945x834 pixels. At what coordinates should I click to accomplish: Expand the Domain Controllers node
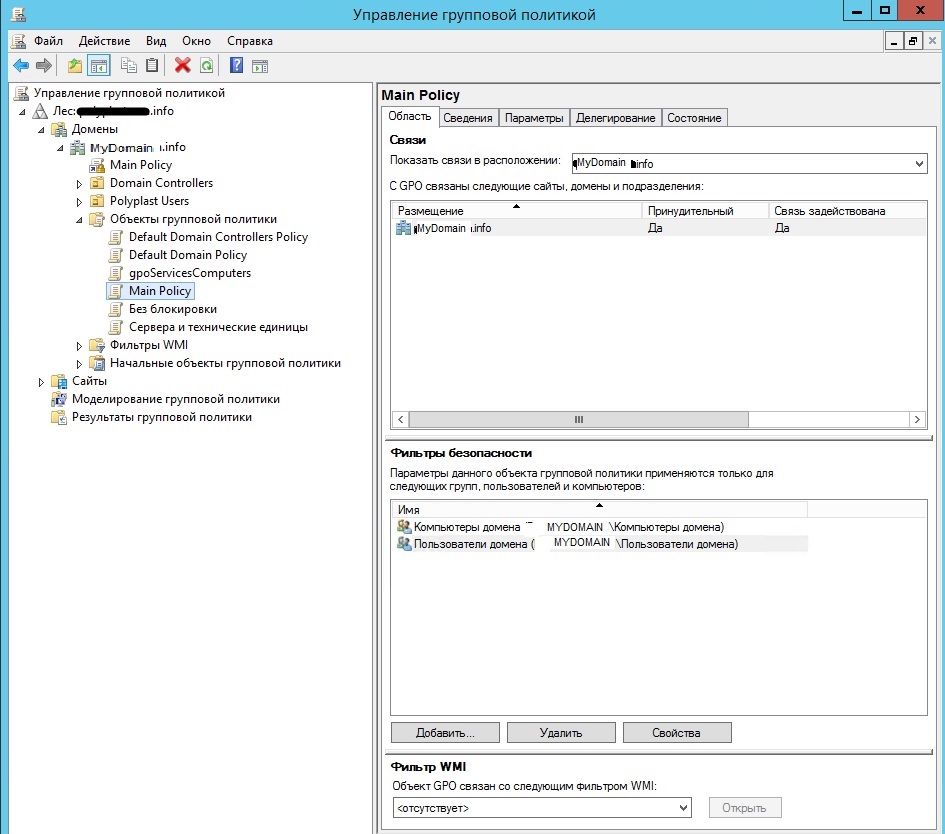(79, 184)
